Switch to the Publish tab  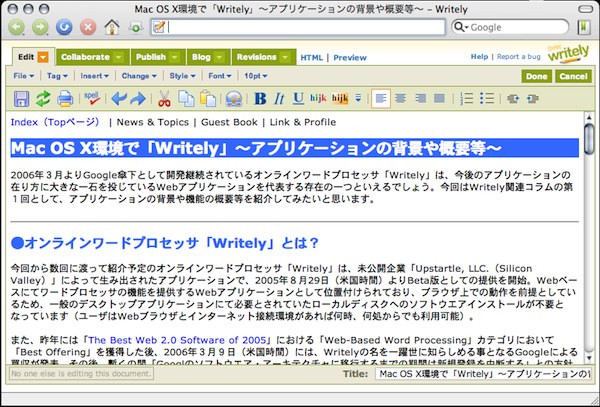coord(158,57)
